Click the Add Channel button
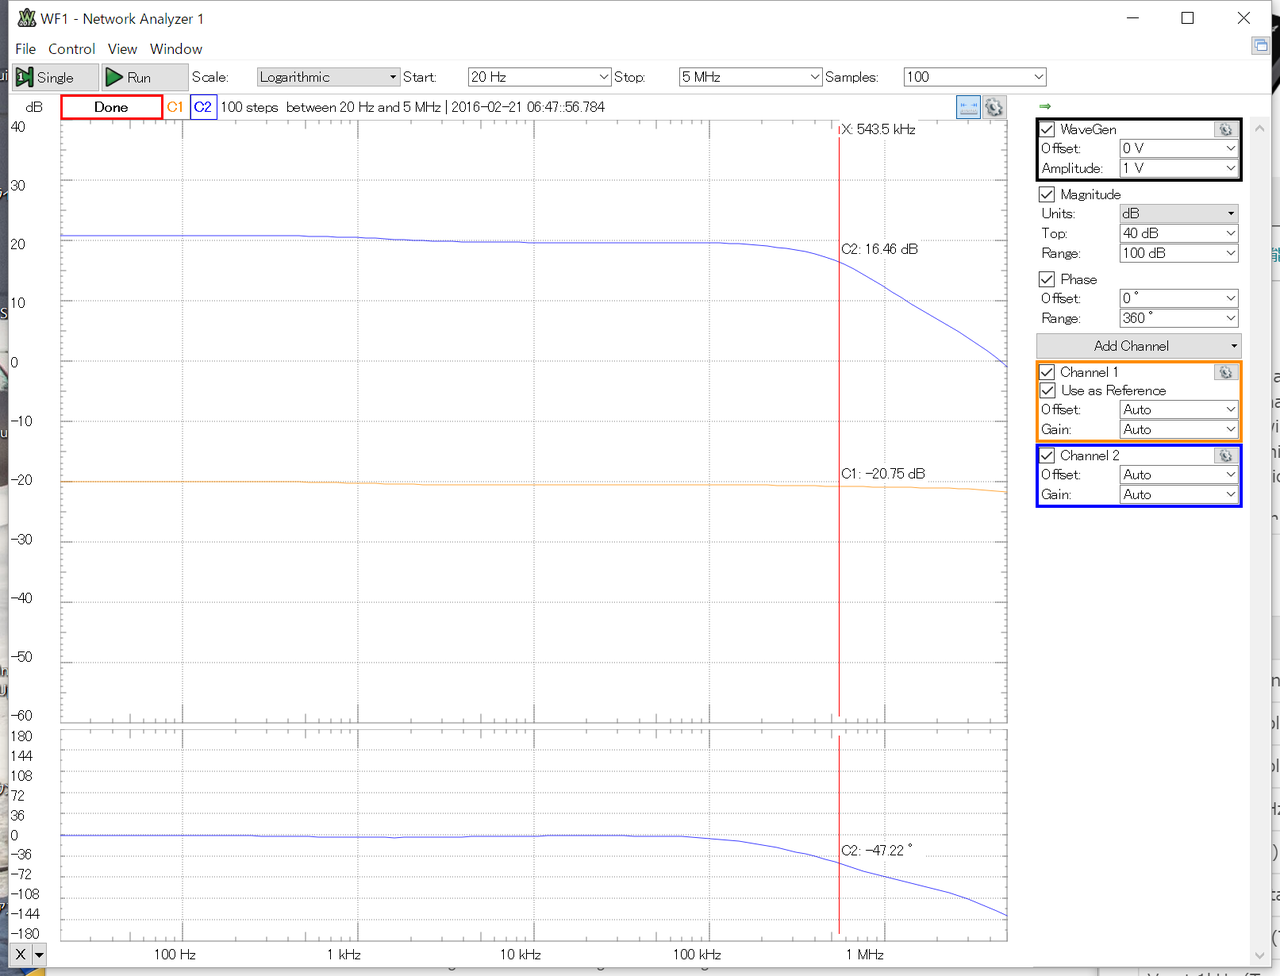 coord(1138,346)
